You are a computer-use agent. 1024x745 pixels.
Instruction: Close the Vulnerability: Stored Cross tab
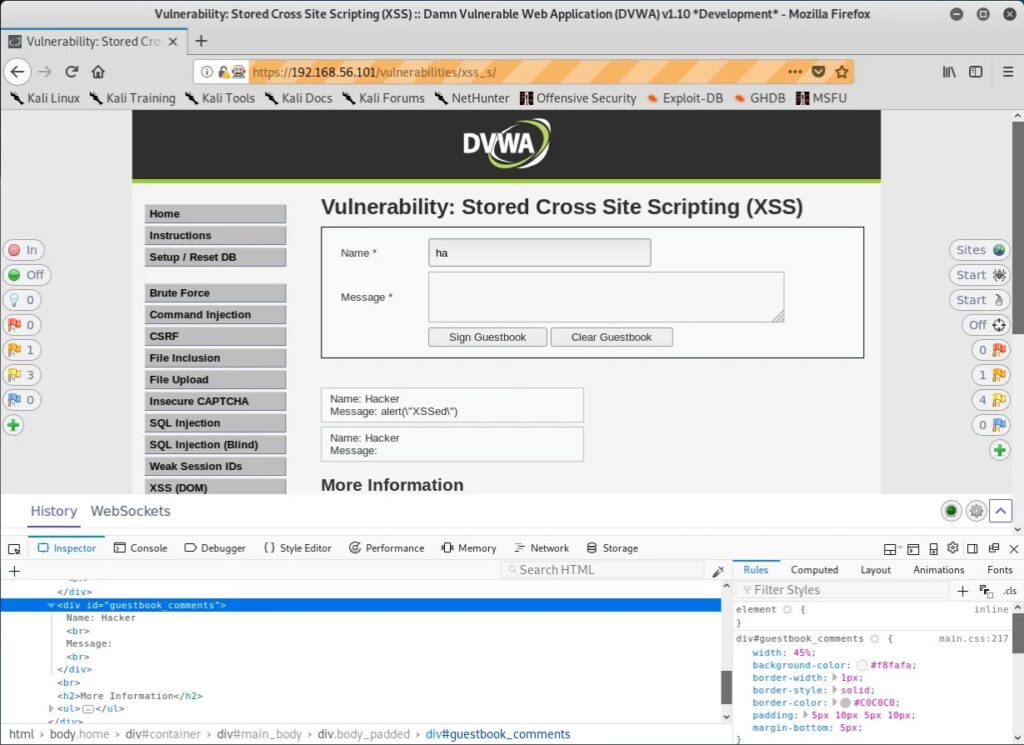pyautogui.click(x=173, y=42)
